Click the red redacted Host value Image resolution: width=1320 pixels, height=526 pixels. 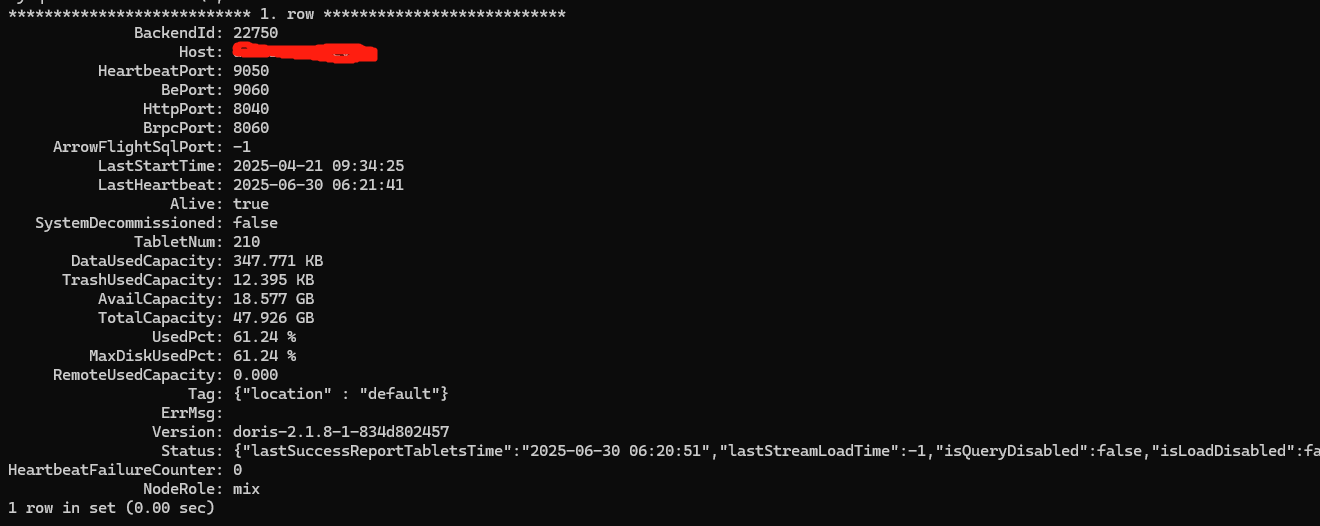[x=305, y=52]
